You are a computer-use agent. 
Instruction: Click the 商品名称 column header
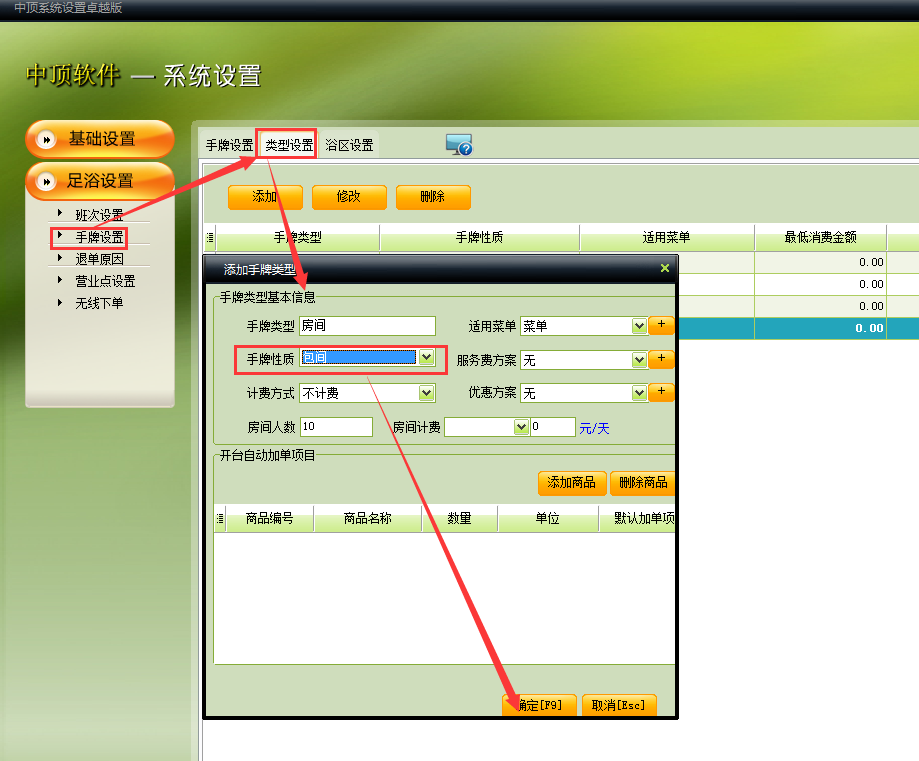(x=367, y=518)
